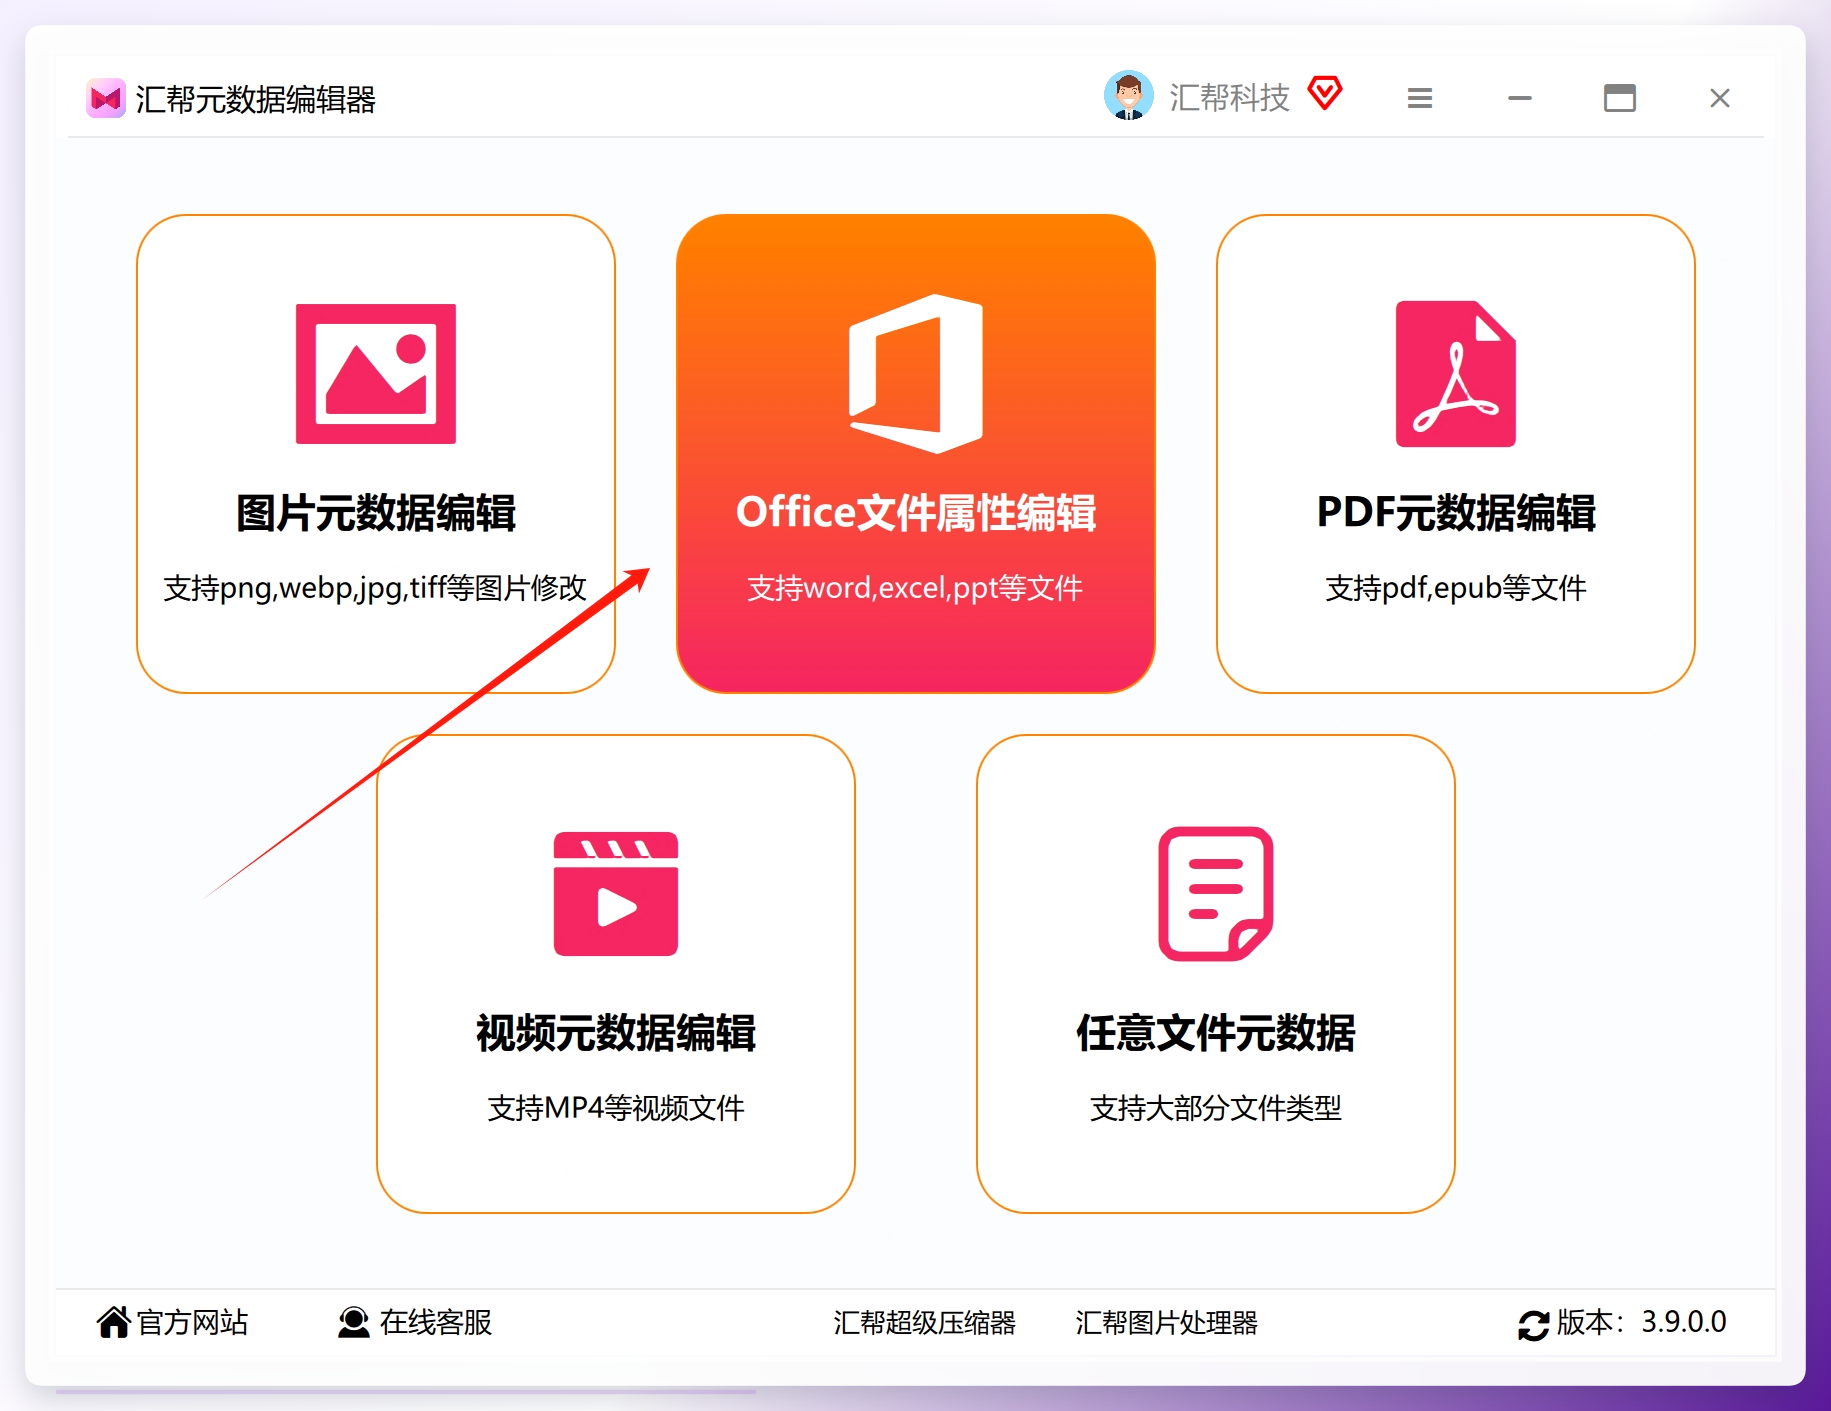This screenshot has width=1831, height=1411.
Task: Click 支持pdf,epub等文件 description
Action: (x=1456, y=588)
